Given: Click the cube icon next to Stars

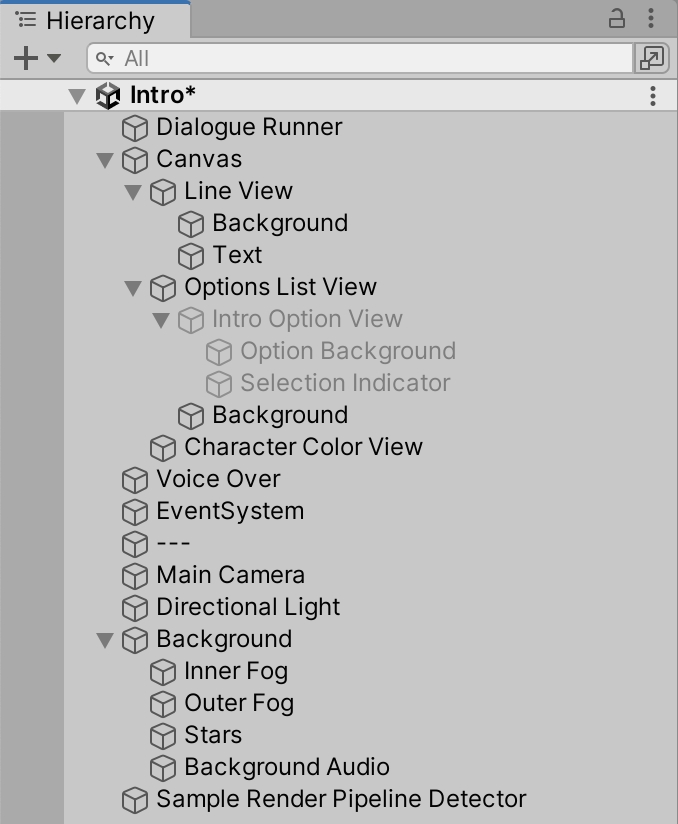Looking at the screenshot, I should point(162,736).
